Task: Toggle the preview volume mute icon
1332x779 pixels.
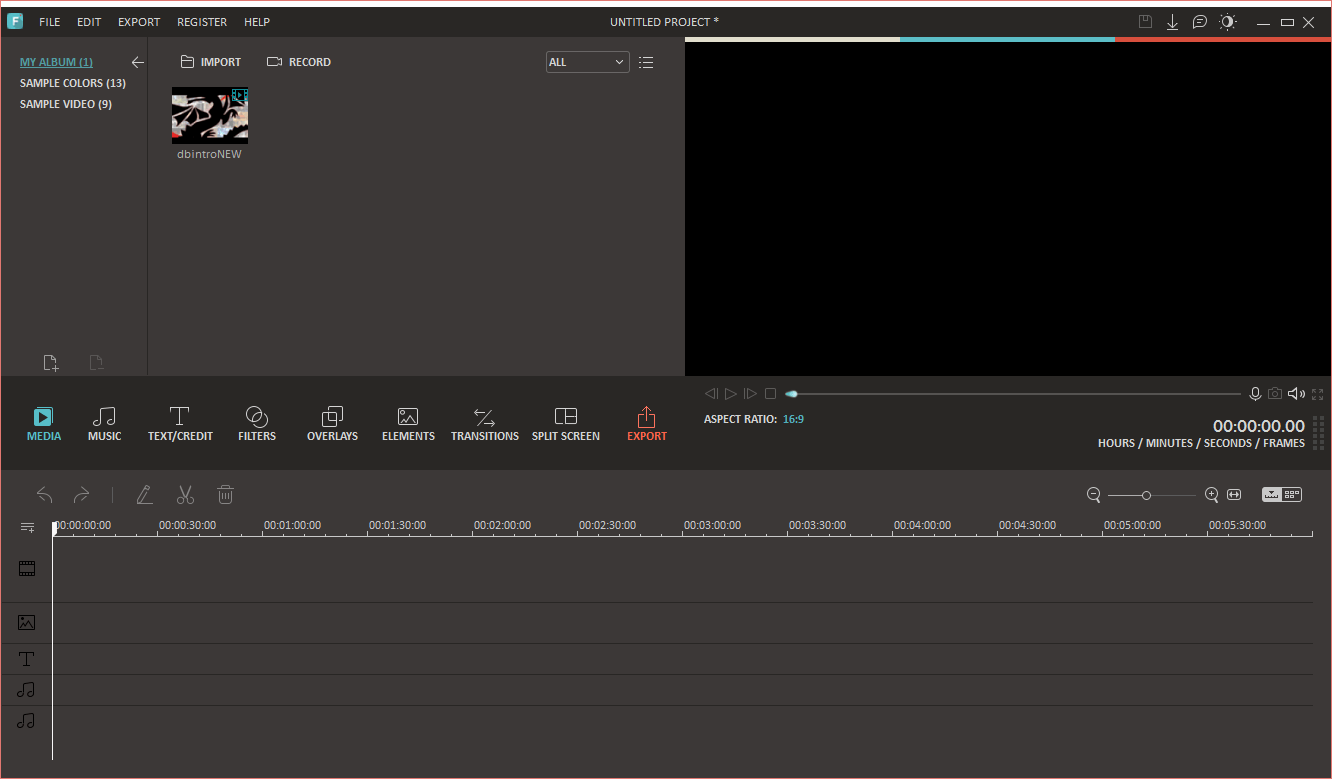Action: 1296,394
